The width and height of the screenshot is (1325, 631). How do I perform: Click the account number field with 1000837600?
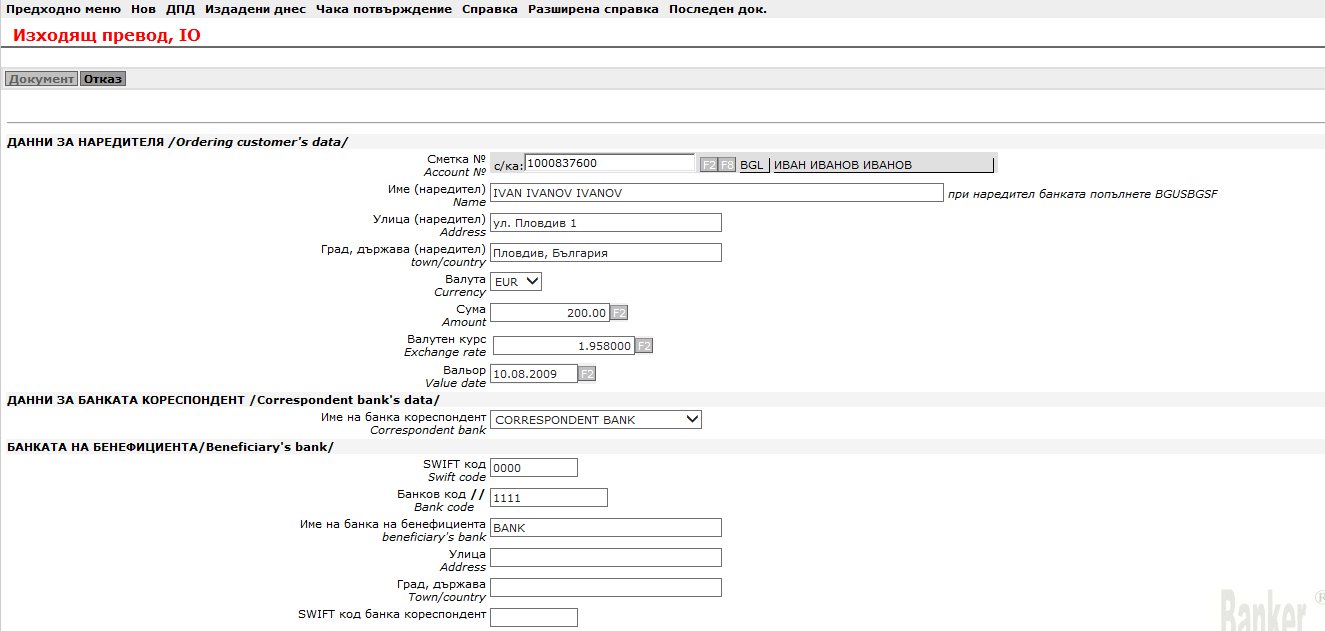pos(609,163)
